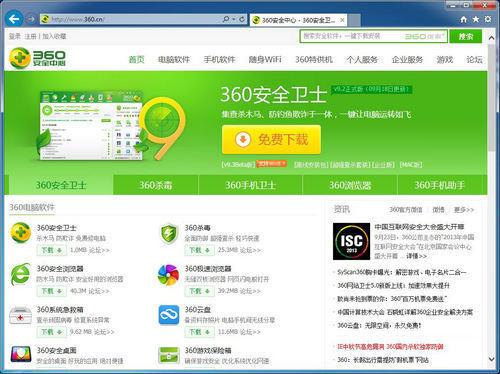
Task: Click the browser forward arrow button
Action: [31, 19]
